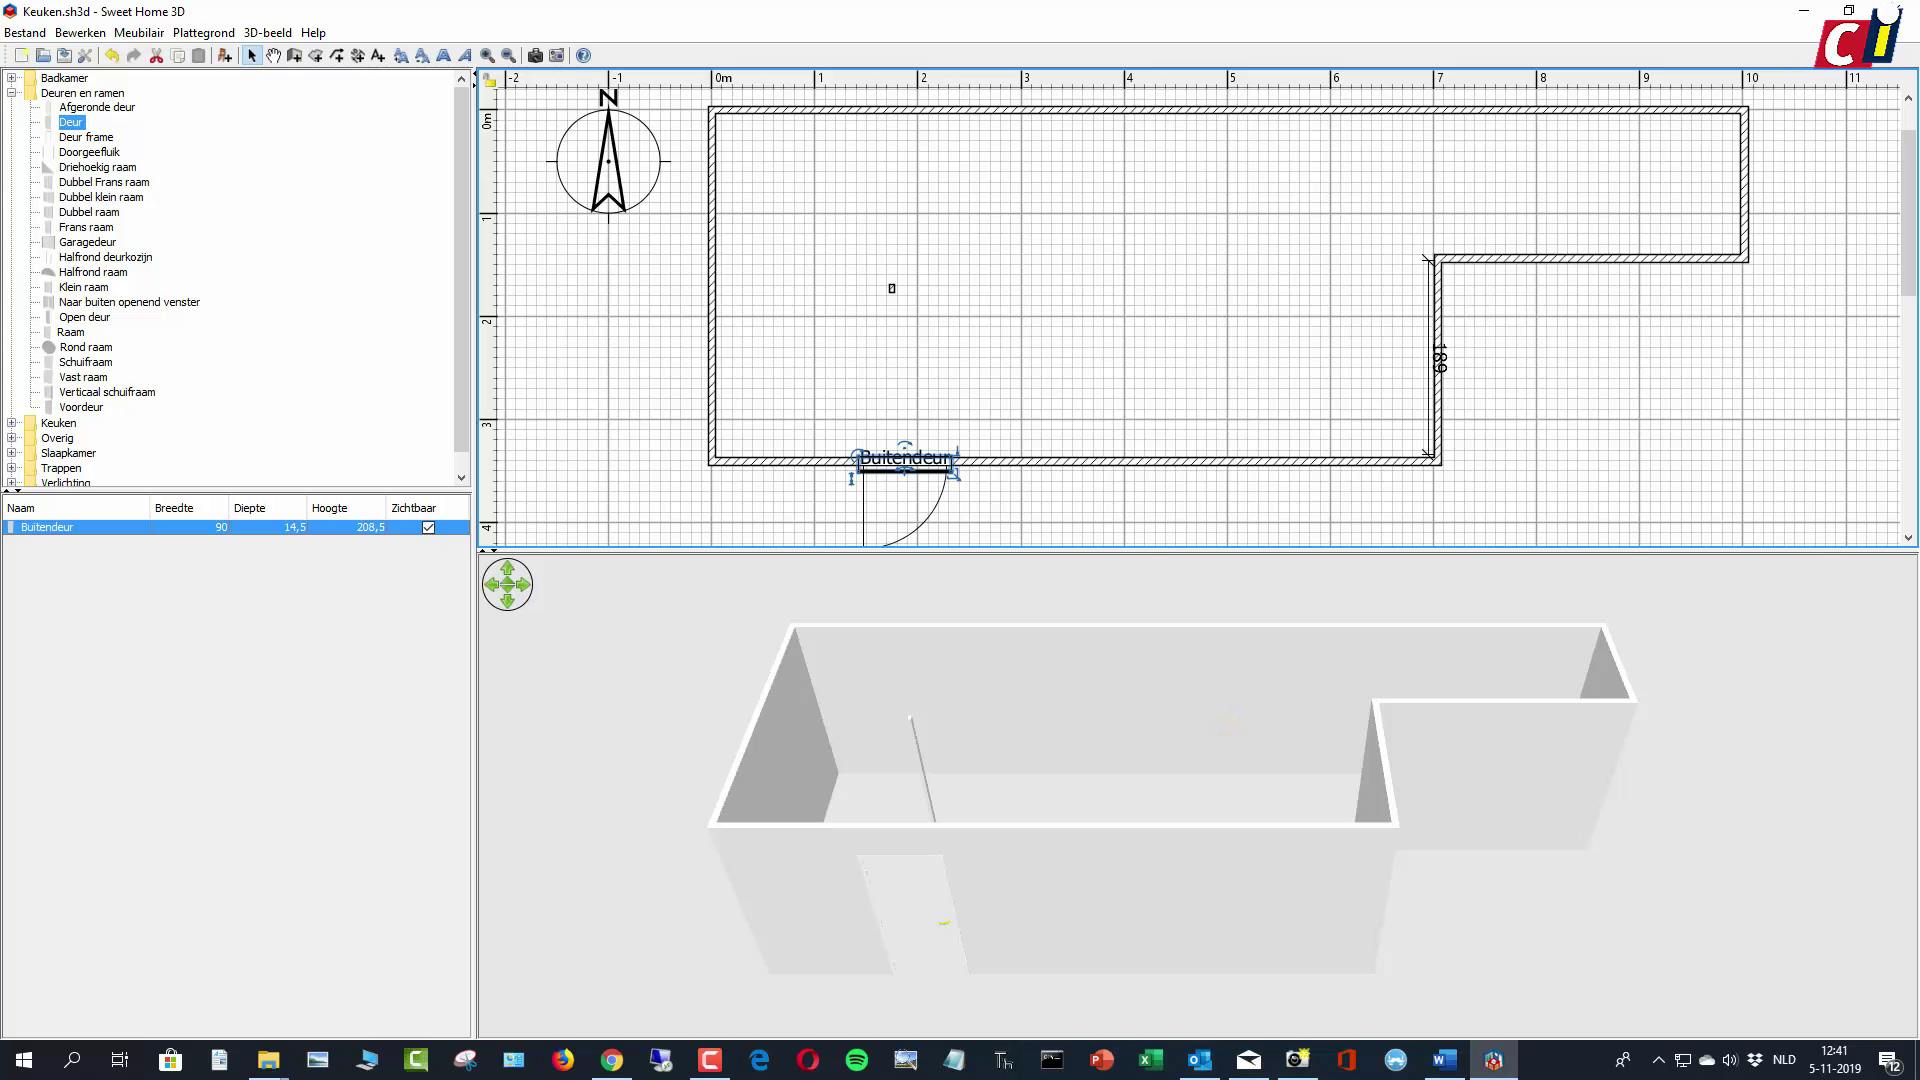Select the create dimensions tool
The height and width of the screenshot is (1080, 1920).
[x=358, y=55]
